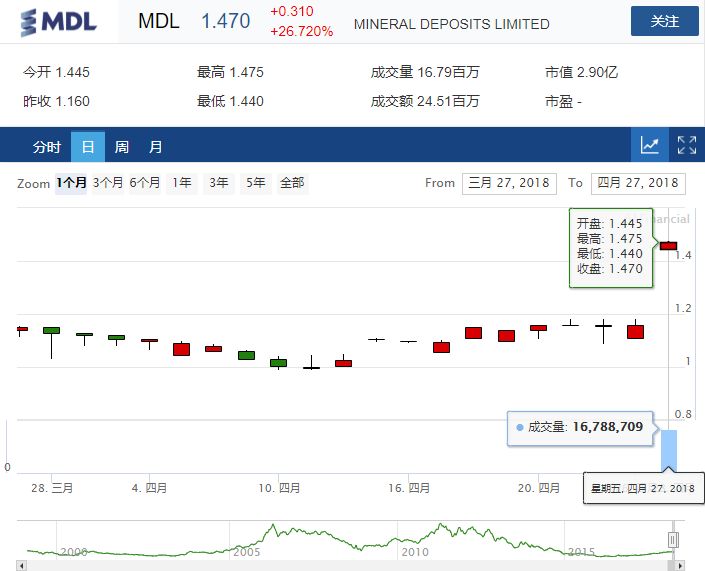Switch to 分时 intraday tab

46,147
